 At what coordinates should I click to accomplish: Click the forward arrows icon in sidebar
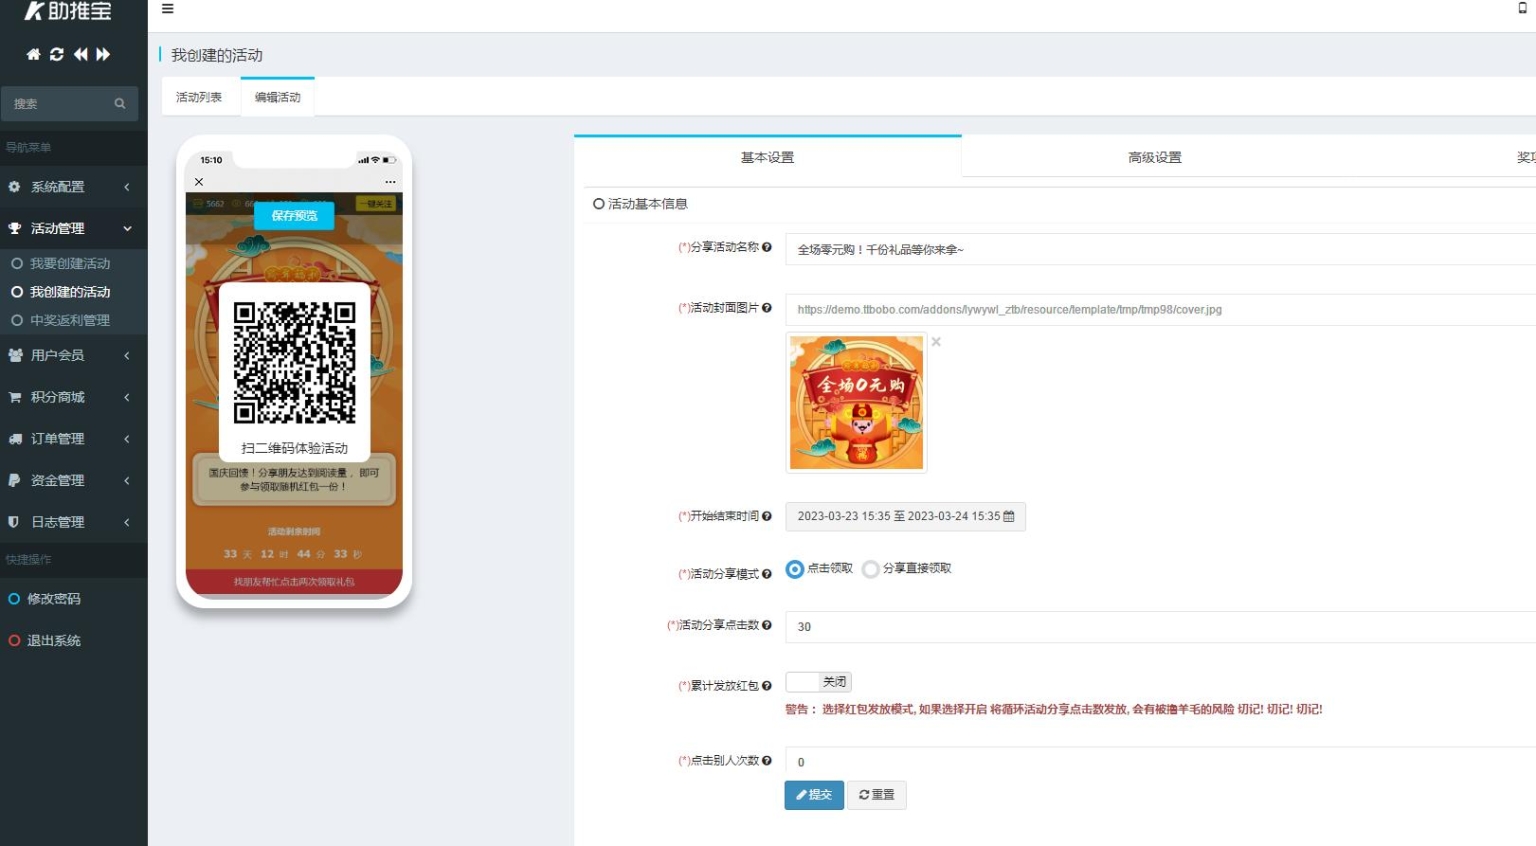(102, 55)
